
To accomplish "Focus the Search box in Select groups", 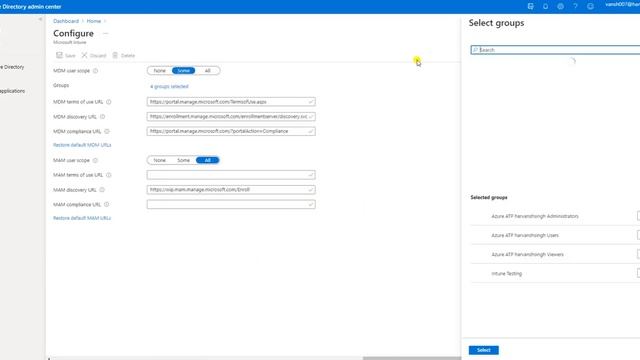I will (x=555, y=50).
